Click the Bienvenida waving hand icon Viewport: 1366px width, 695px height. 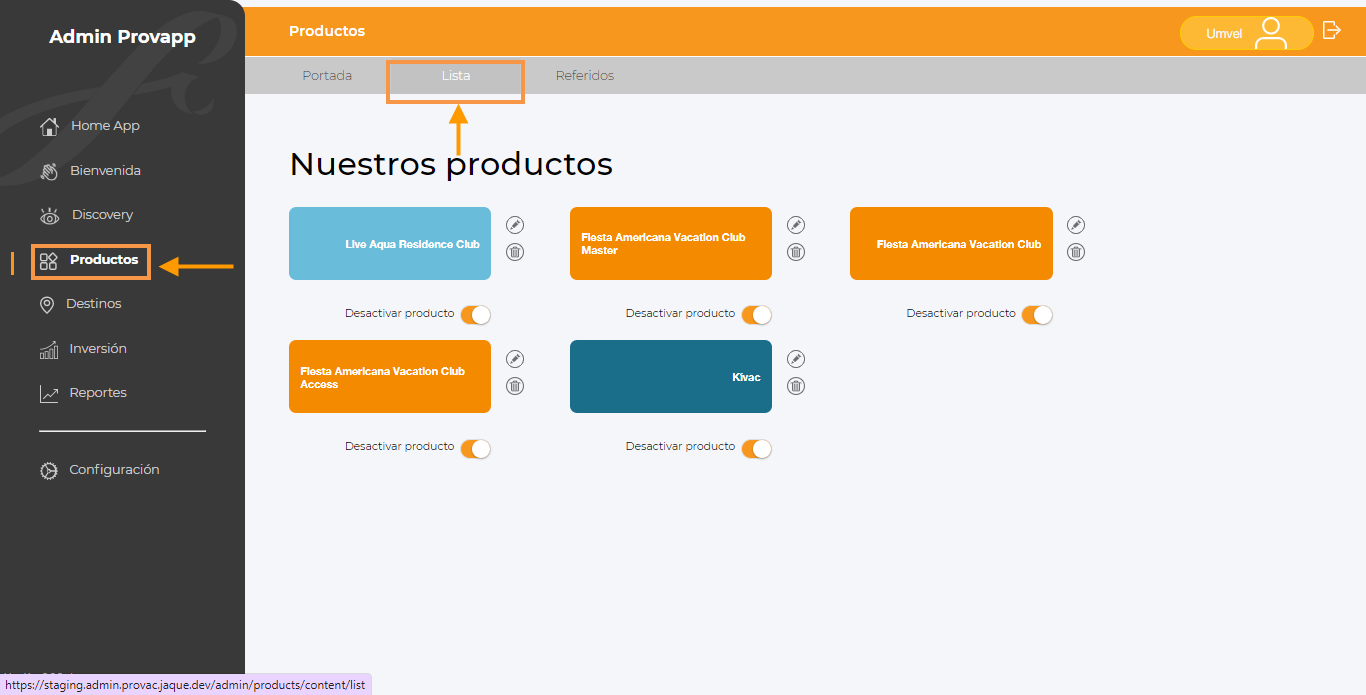coord(49,171)
